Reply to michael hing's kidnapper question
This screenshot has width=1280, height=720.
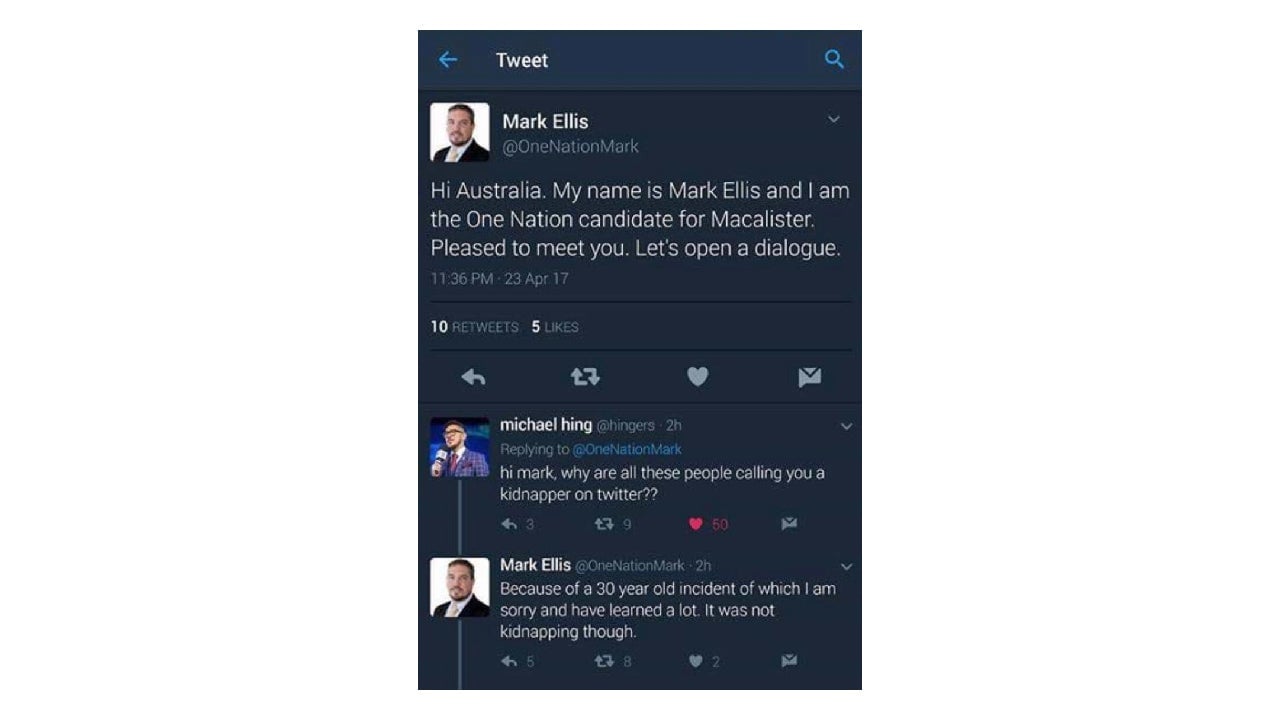click(x=510, y=524)
